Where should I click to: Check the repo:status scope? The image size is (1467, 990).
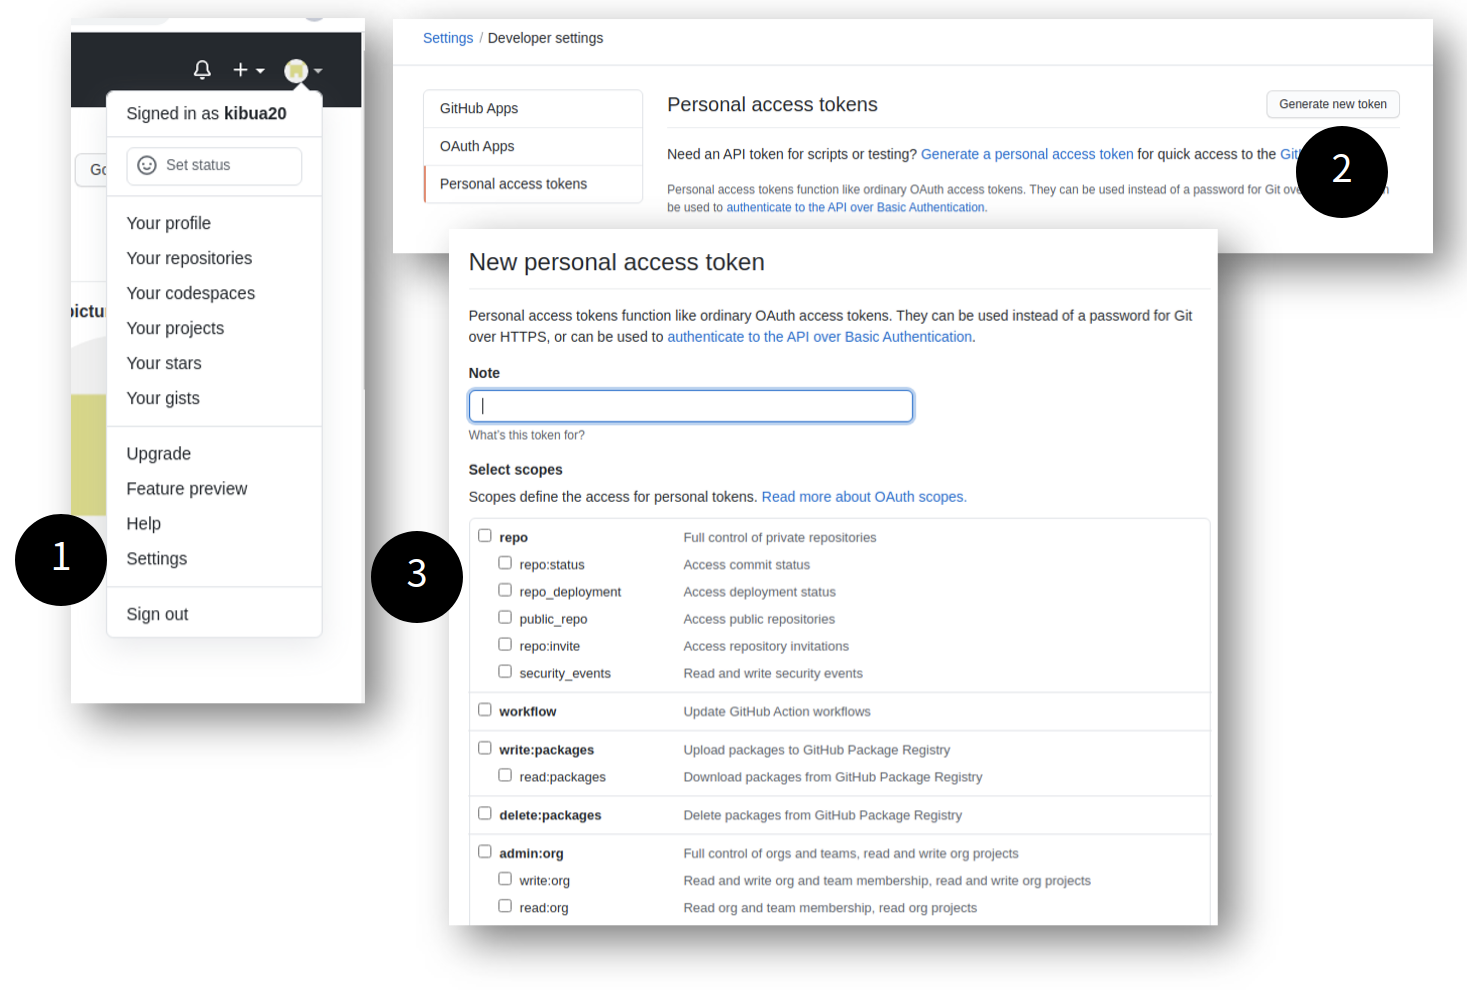(505, 563)
